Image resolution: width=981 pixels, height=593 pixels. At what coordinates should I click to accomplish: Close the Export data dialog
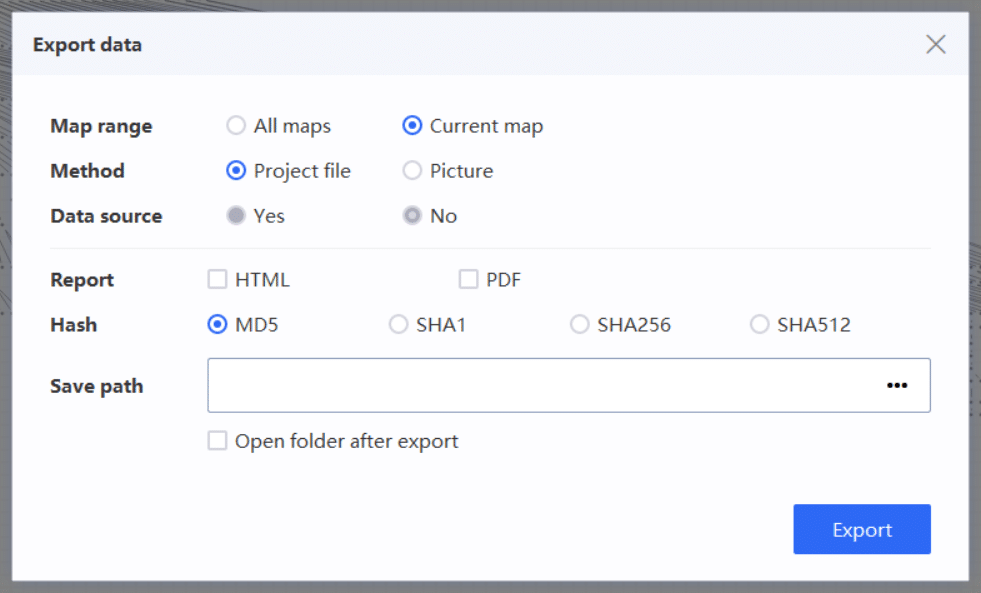click(935, 44)
